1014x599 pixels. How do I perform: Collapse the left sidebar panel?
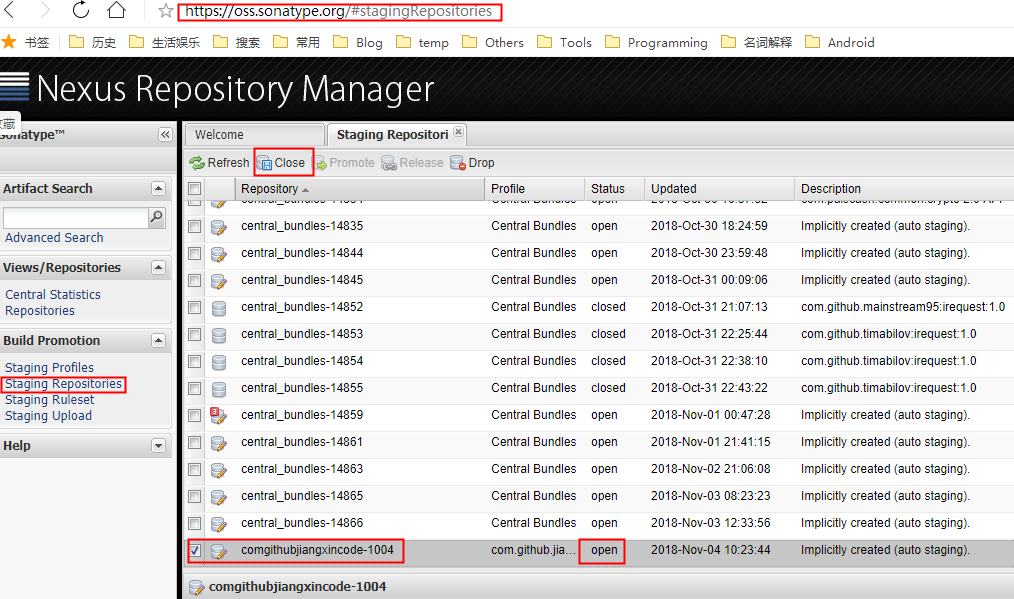coord(165,135)
